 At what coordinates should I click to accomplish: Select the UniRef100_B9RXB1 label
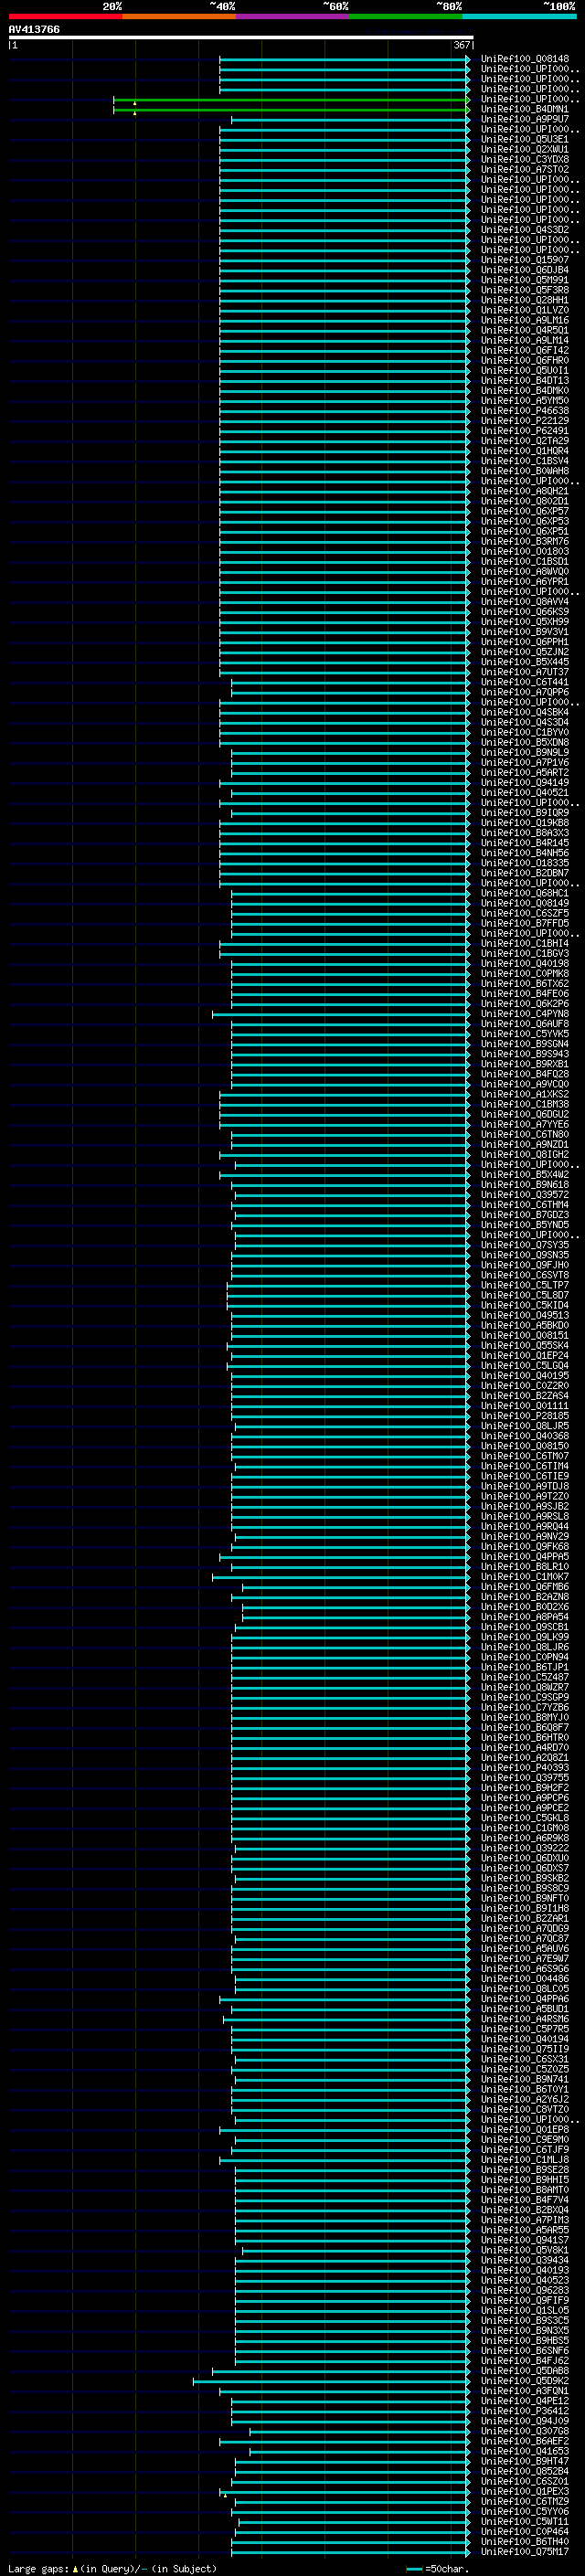tap(525, 1064)
